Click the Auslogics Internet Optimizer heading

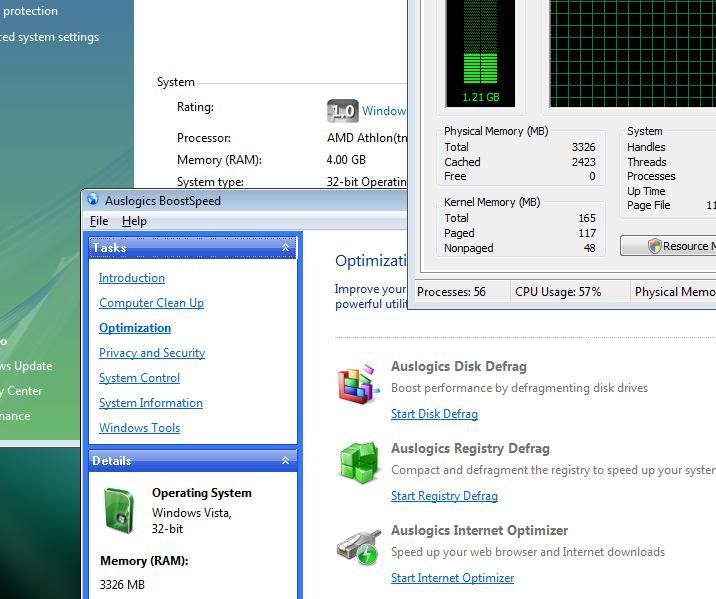[479, 531]
